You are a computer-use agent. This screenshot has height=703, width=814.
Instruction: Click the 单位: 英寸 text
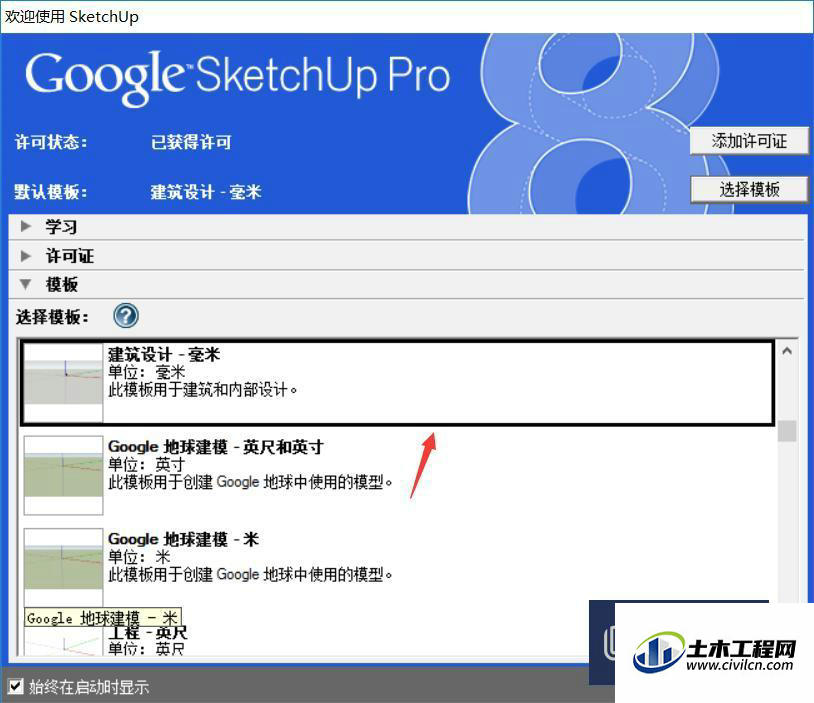(146, 464)
